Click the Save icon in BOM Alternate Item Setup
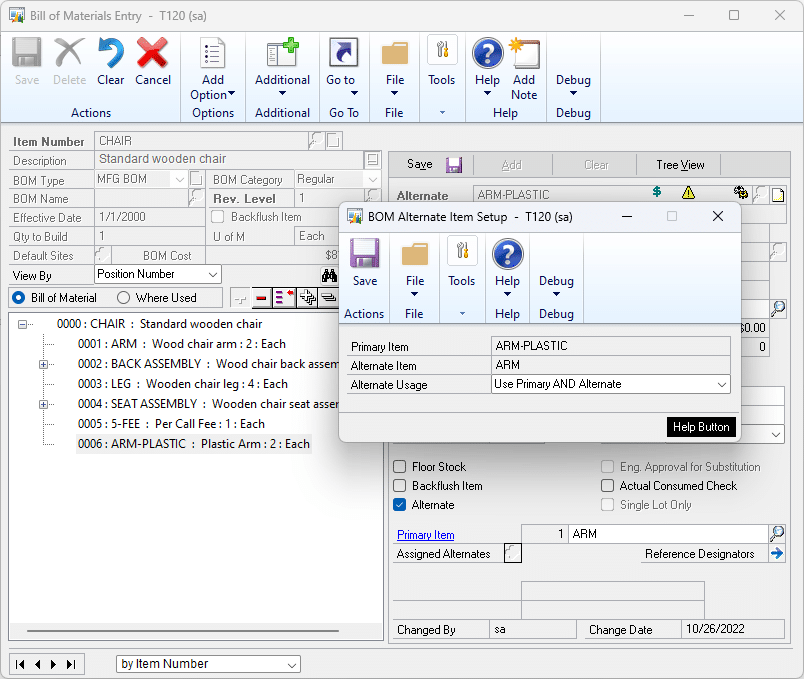 coord(365,255)
